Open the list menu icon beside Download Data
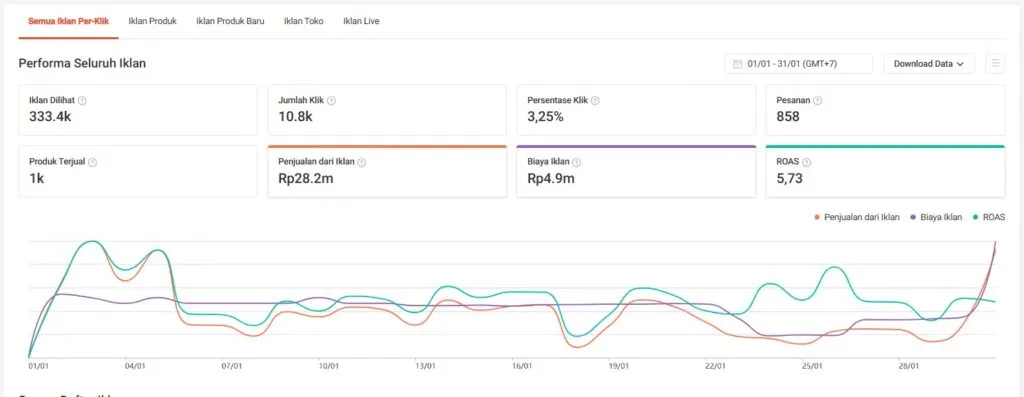The height and width of the screenshot is (397, 1024). 995,63
